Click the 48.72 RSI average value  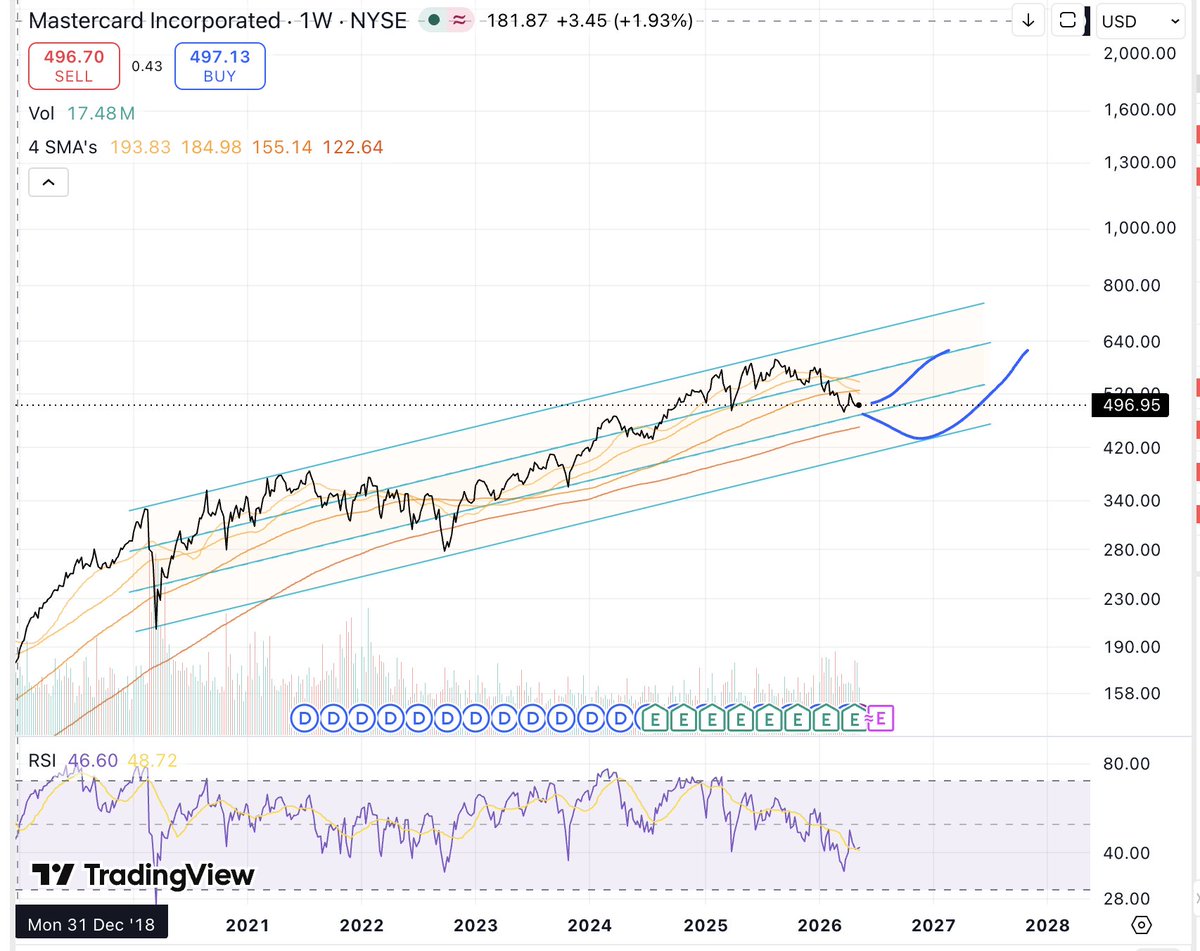(151, 761)
